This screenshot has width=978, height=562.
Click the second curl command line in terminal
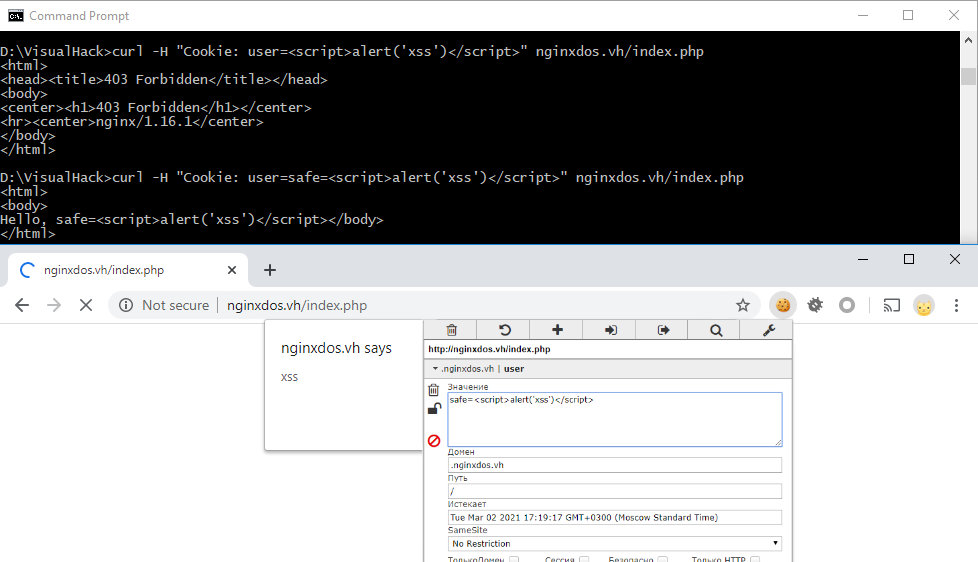(372, 177)
